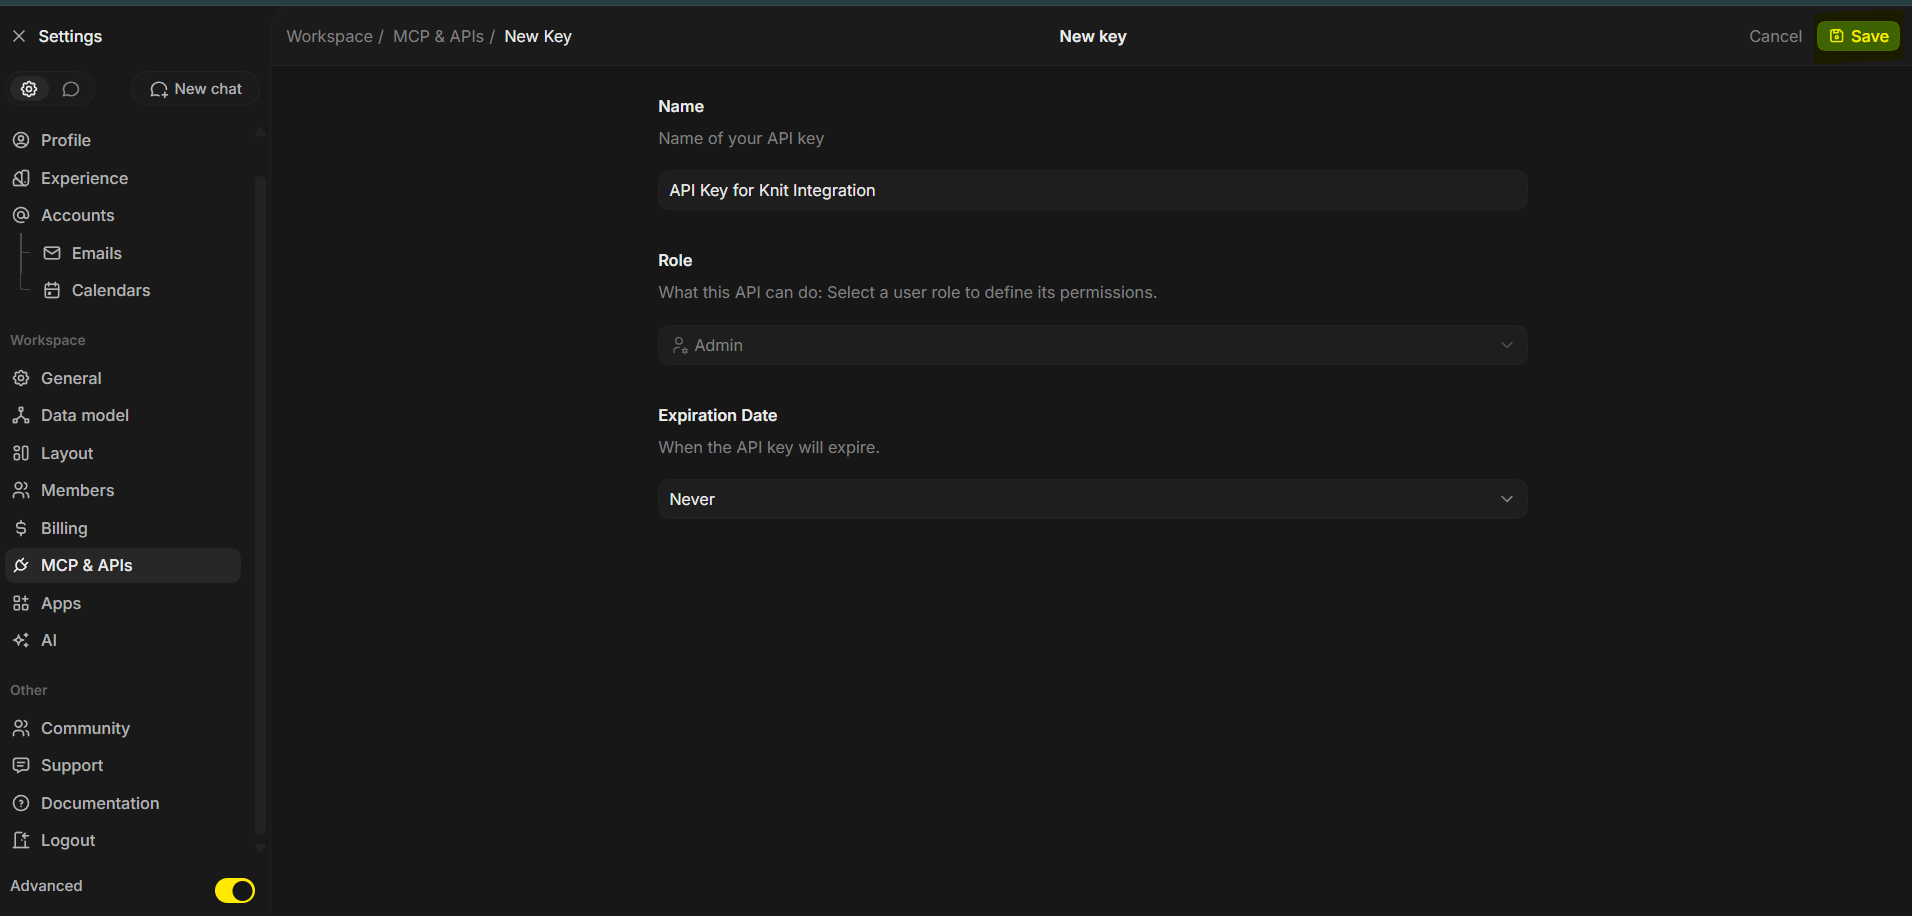Image resolution: width=1912 pixels, height=916 pixels.
Task: Edit the API key Name field
Action: pyautogui.click(x=1092, y=190)
